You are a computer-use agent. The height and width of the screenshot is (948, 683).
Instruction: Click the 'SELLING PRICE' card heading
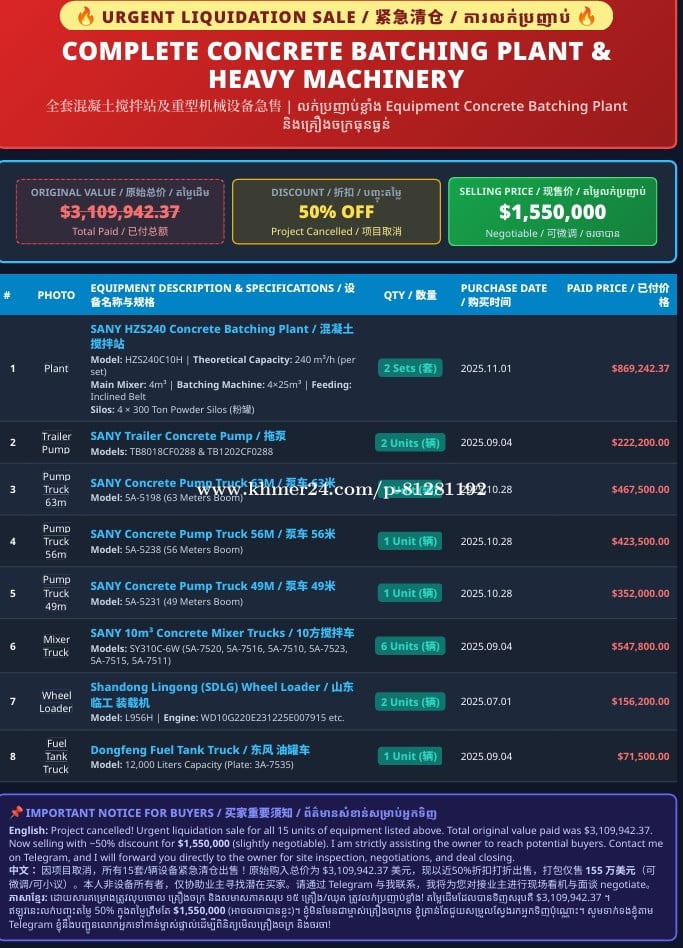552,191
